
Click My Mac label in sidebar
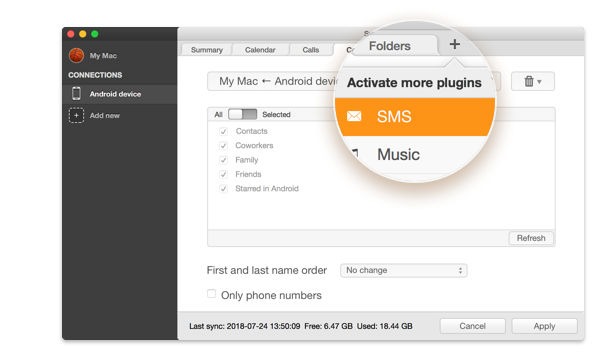click(103, 55)
